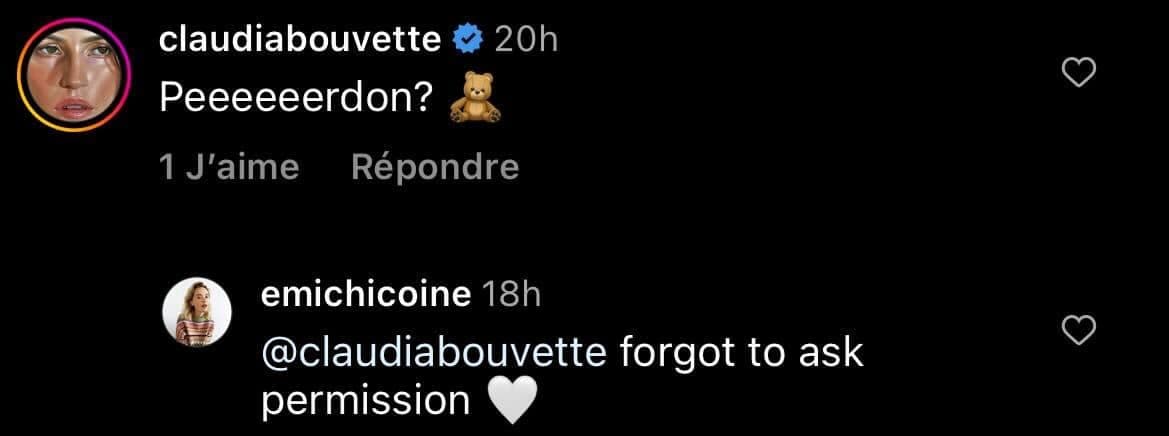Click the 20h comment timestamp
Viewport: 1169px width, 436px height.
tap(526, 40)
